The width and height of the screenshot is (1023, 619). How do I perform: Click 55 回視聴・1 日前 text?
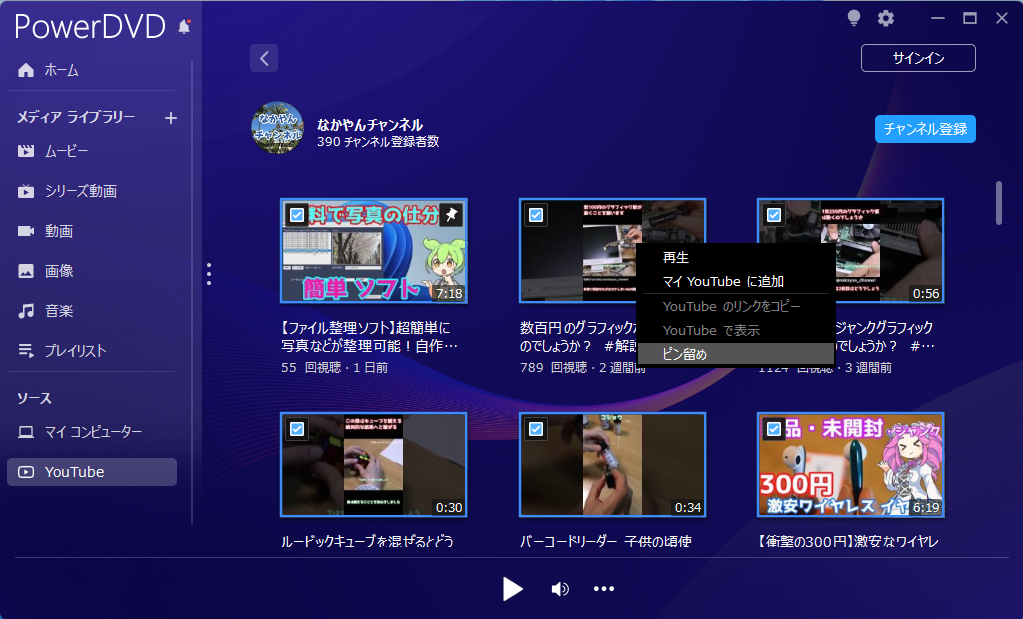click(335, 368)
